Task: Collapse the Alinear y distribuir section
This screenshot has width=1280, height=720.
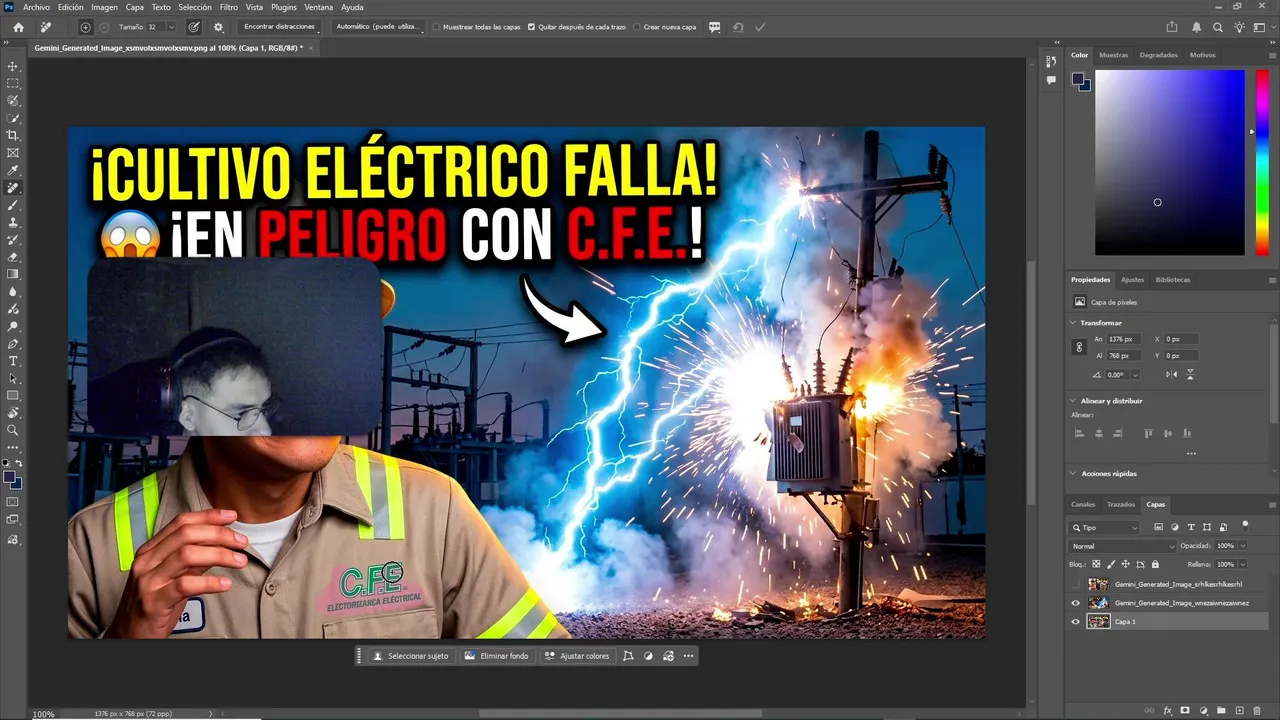Action: click(1073, 400)
